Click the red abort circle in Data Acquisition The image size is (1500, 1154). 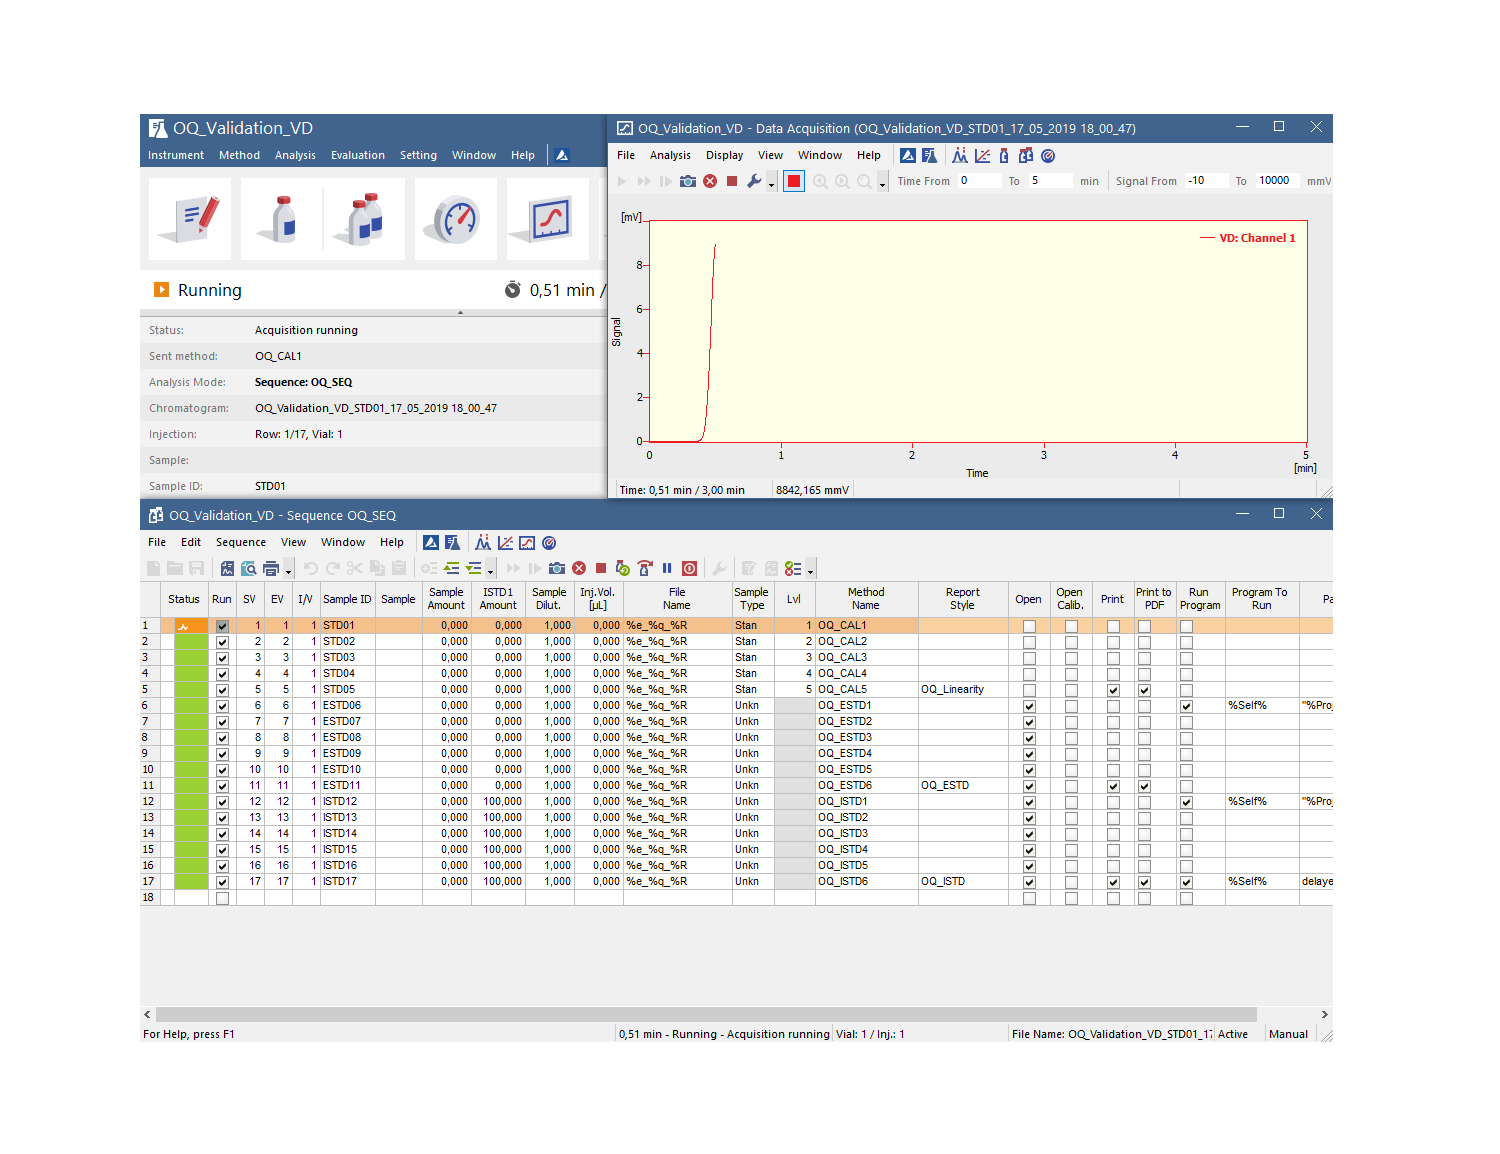(x=710, y=181)
